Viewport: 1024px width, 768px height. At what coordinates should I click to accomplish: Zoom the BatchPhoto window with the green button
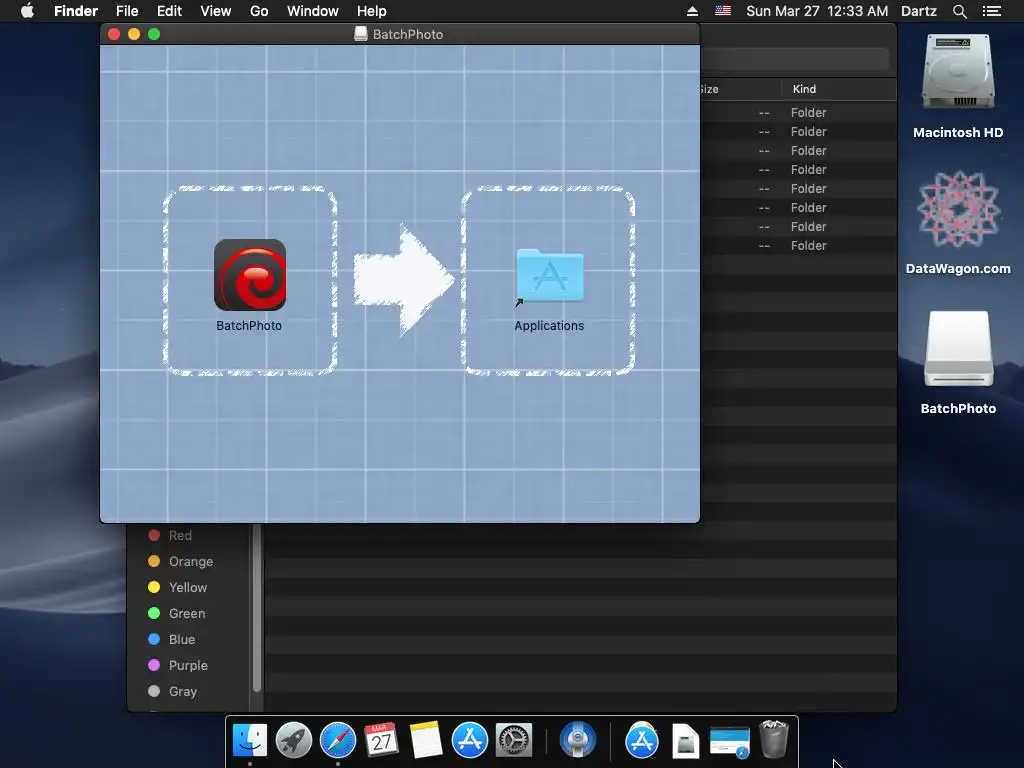tap(154, 34)
